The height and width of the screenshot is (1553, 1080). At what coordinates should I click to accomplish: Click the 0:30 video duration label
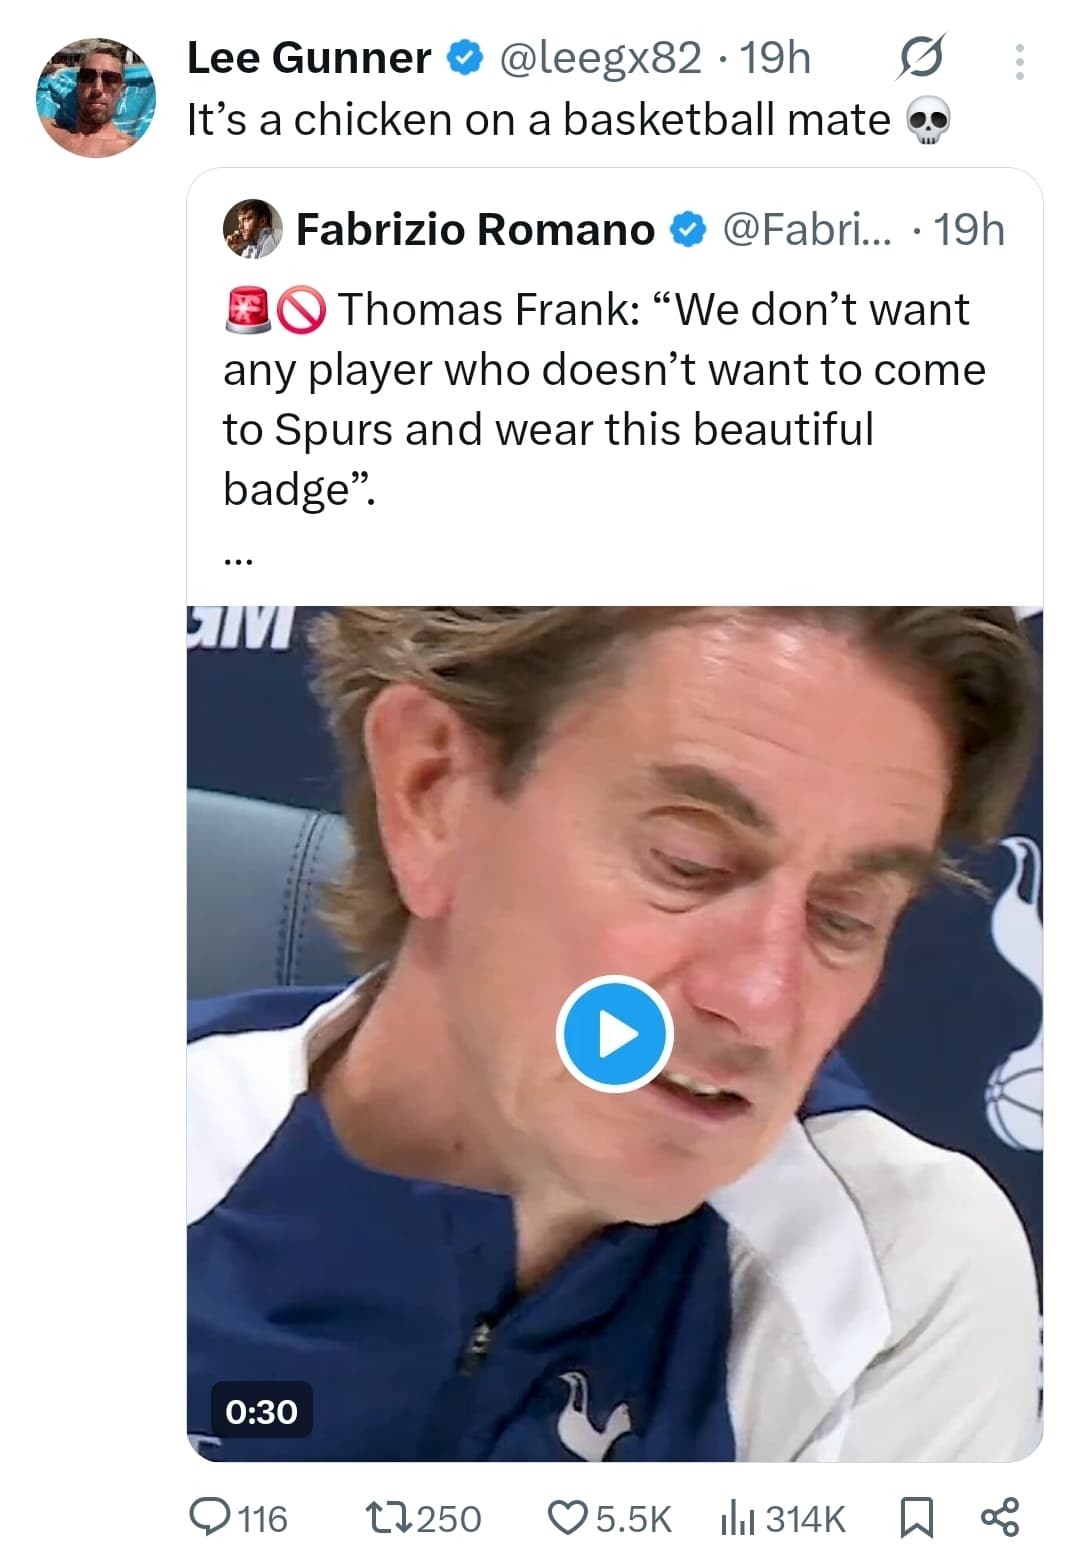(261, 1410)
